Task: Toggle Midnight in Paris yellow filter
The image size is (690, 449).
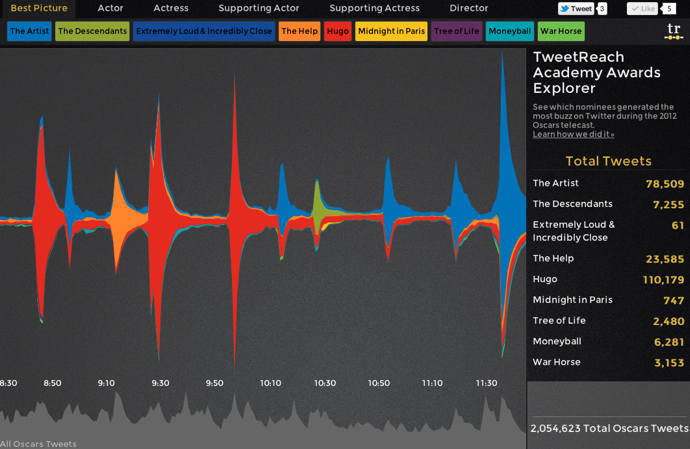Action: [391, 31]
